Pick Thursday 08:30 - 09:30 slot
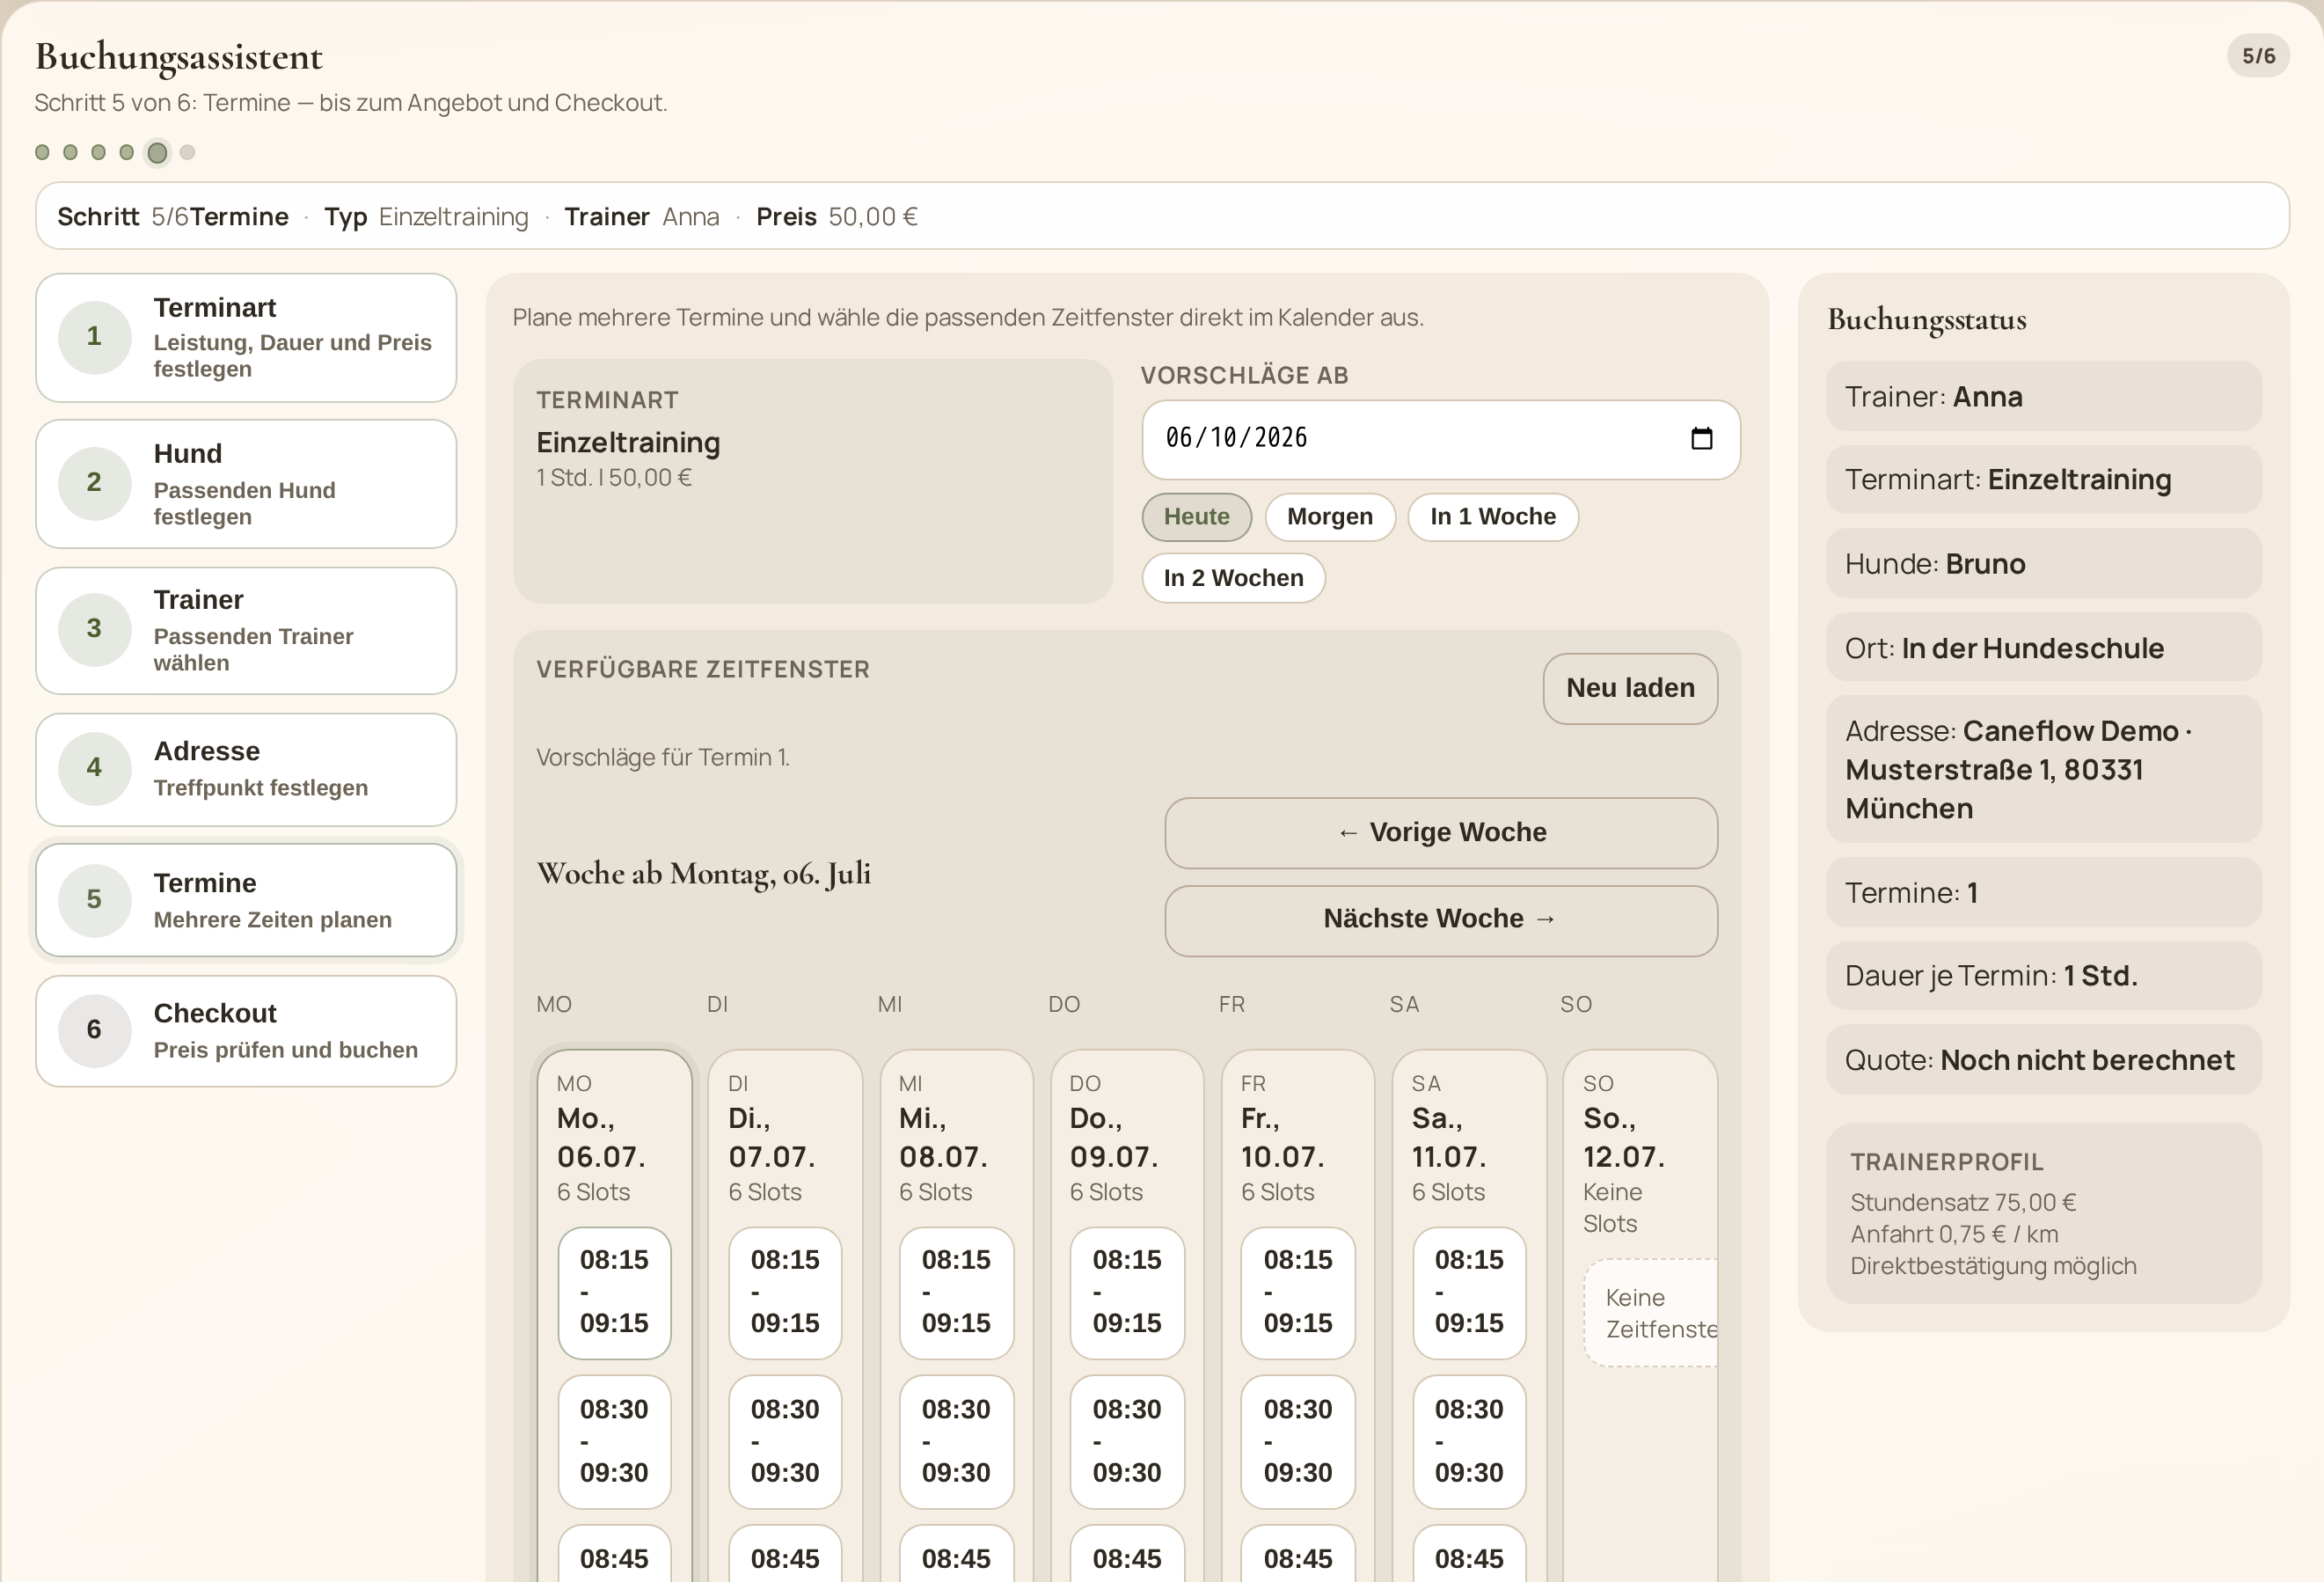The image size is (2324, 1582). click(x=1127, y=1441)
